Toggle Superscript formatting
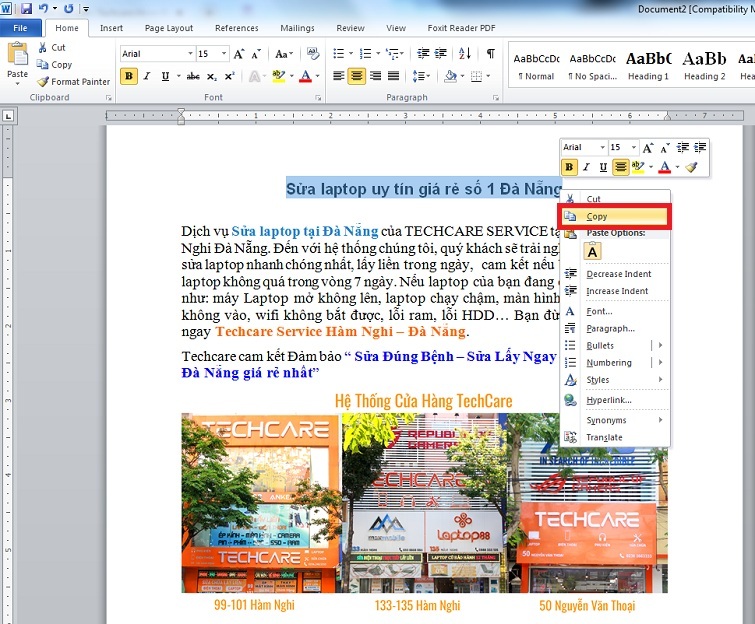This screenshot has width=755, height=624. (x=230, y=76)
